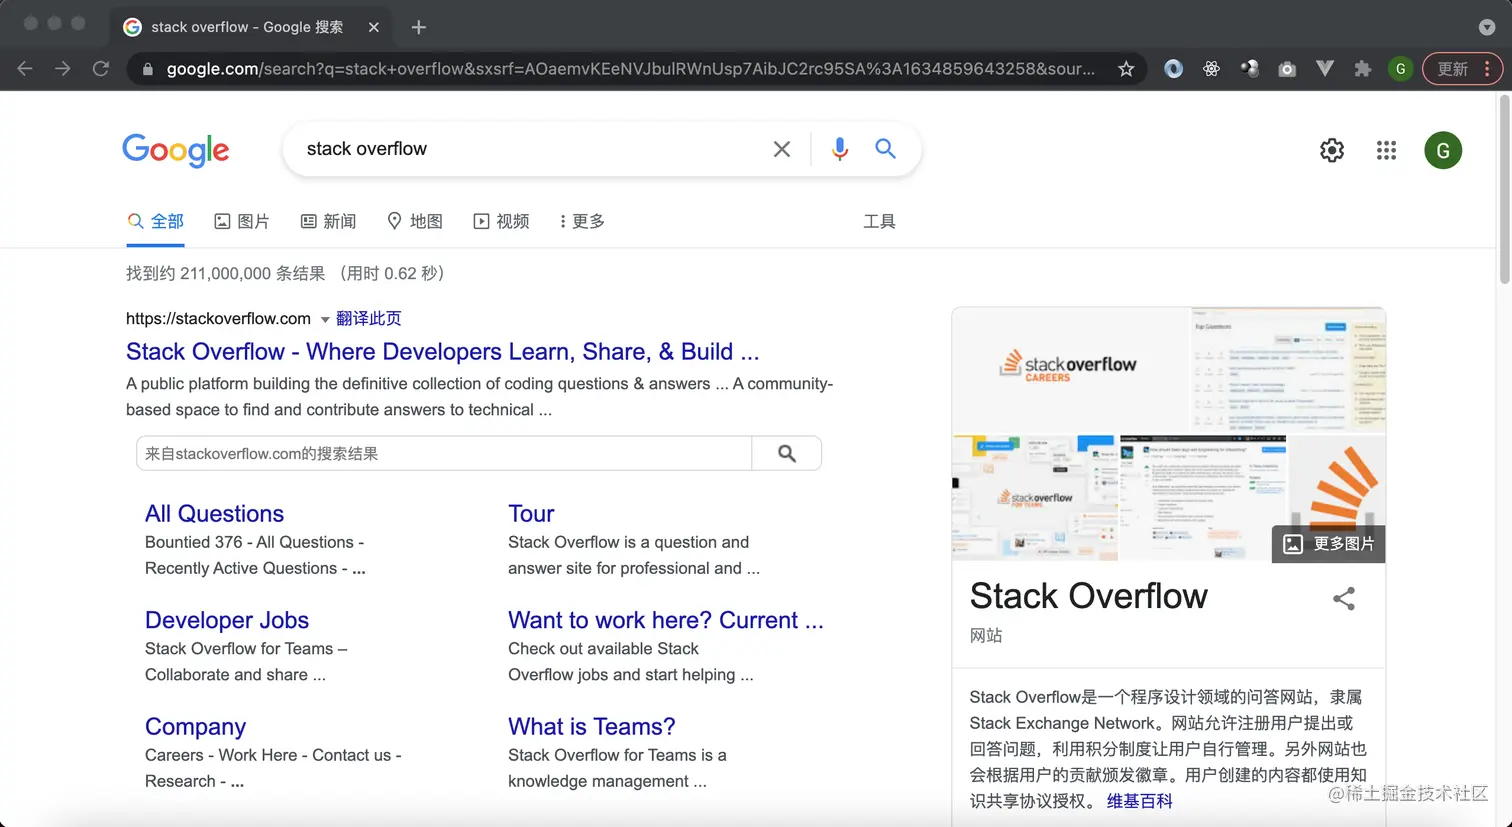
Task: Toggle the bookmark star in the address bar
Action: point(1126,68)
